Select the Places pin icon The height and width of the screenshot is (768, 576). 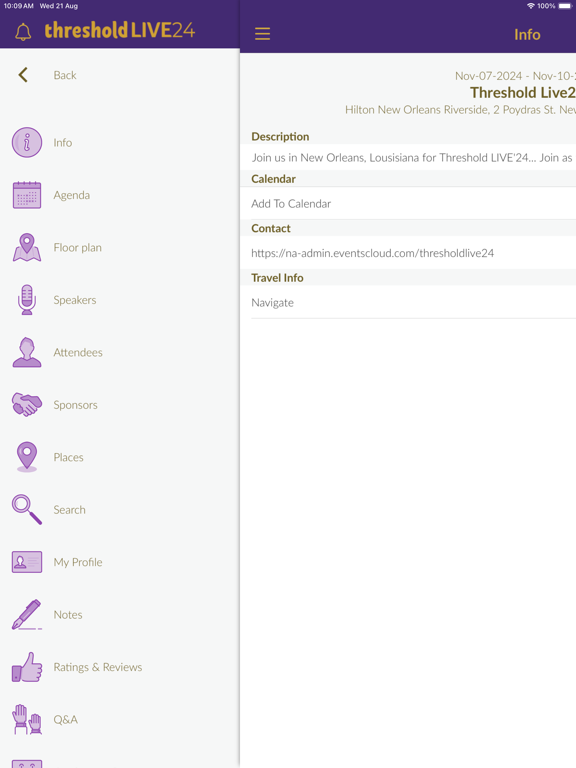point(27,457)
